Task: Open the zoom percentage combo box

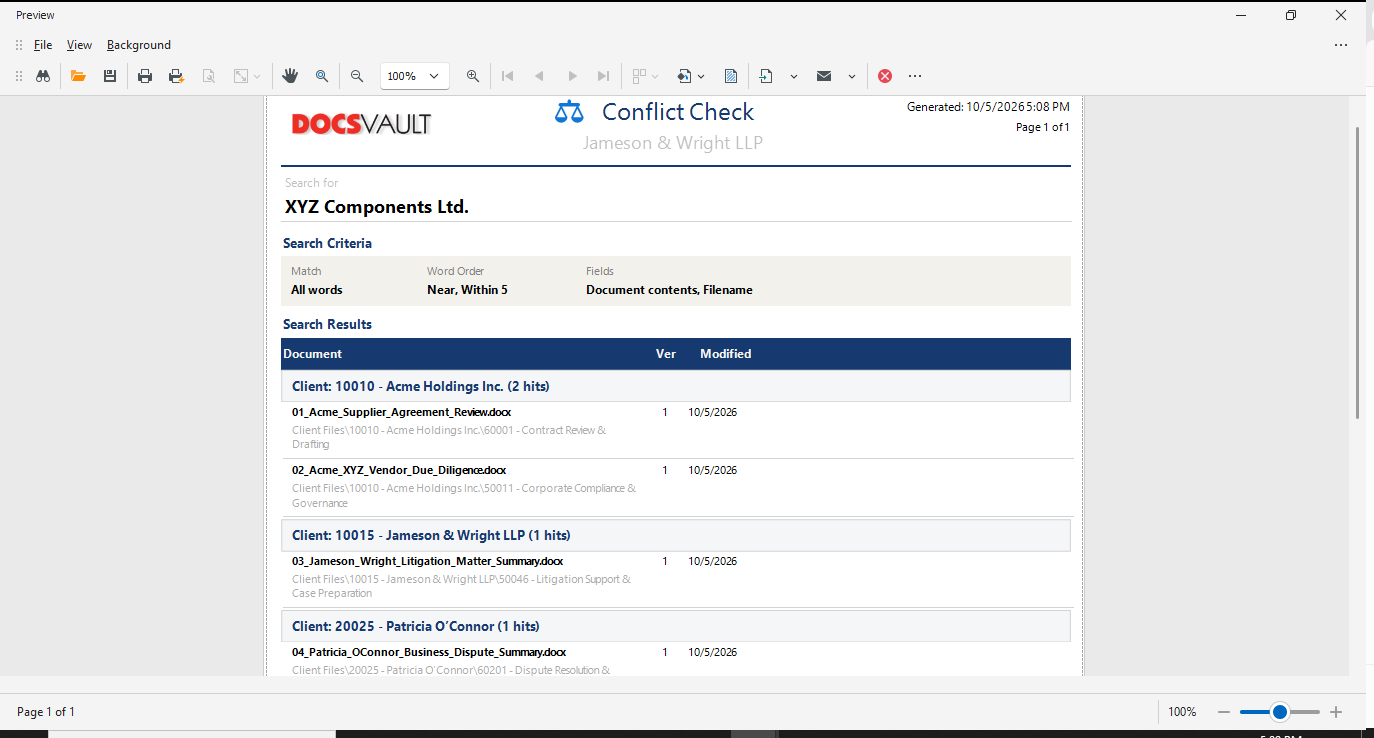Action: pyautogui.click(x=415, y=76)
